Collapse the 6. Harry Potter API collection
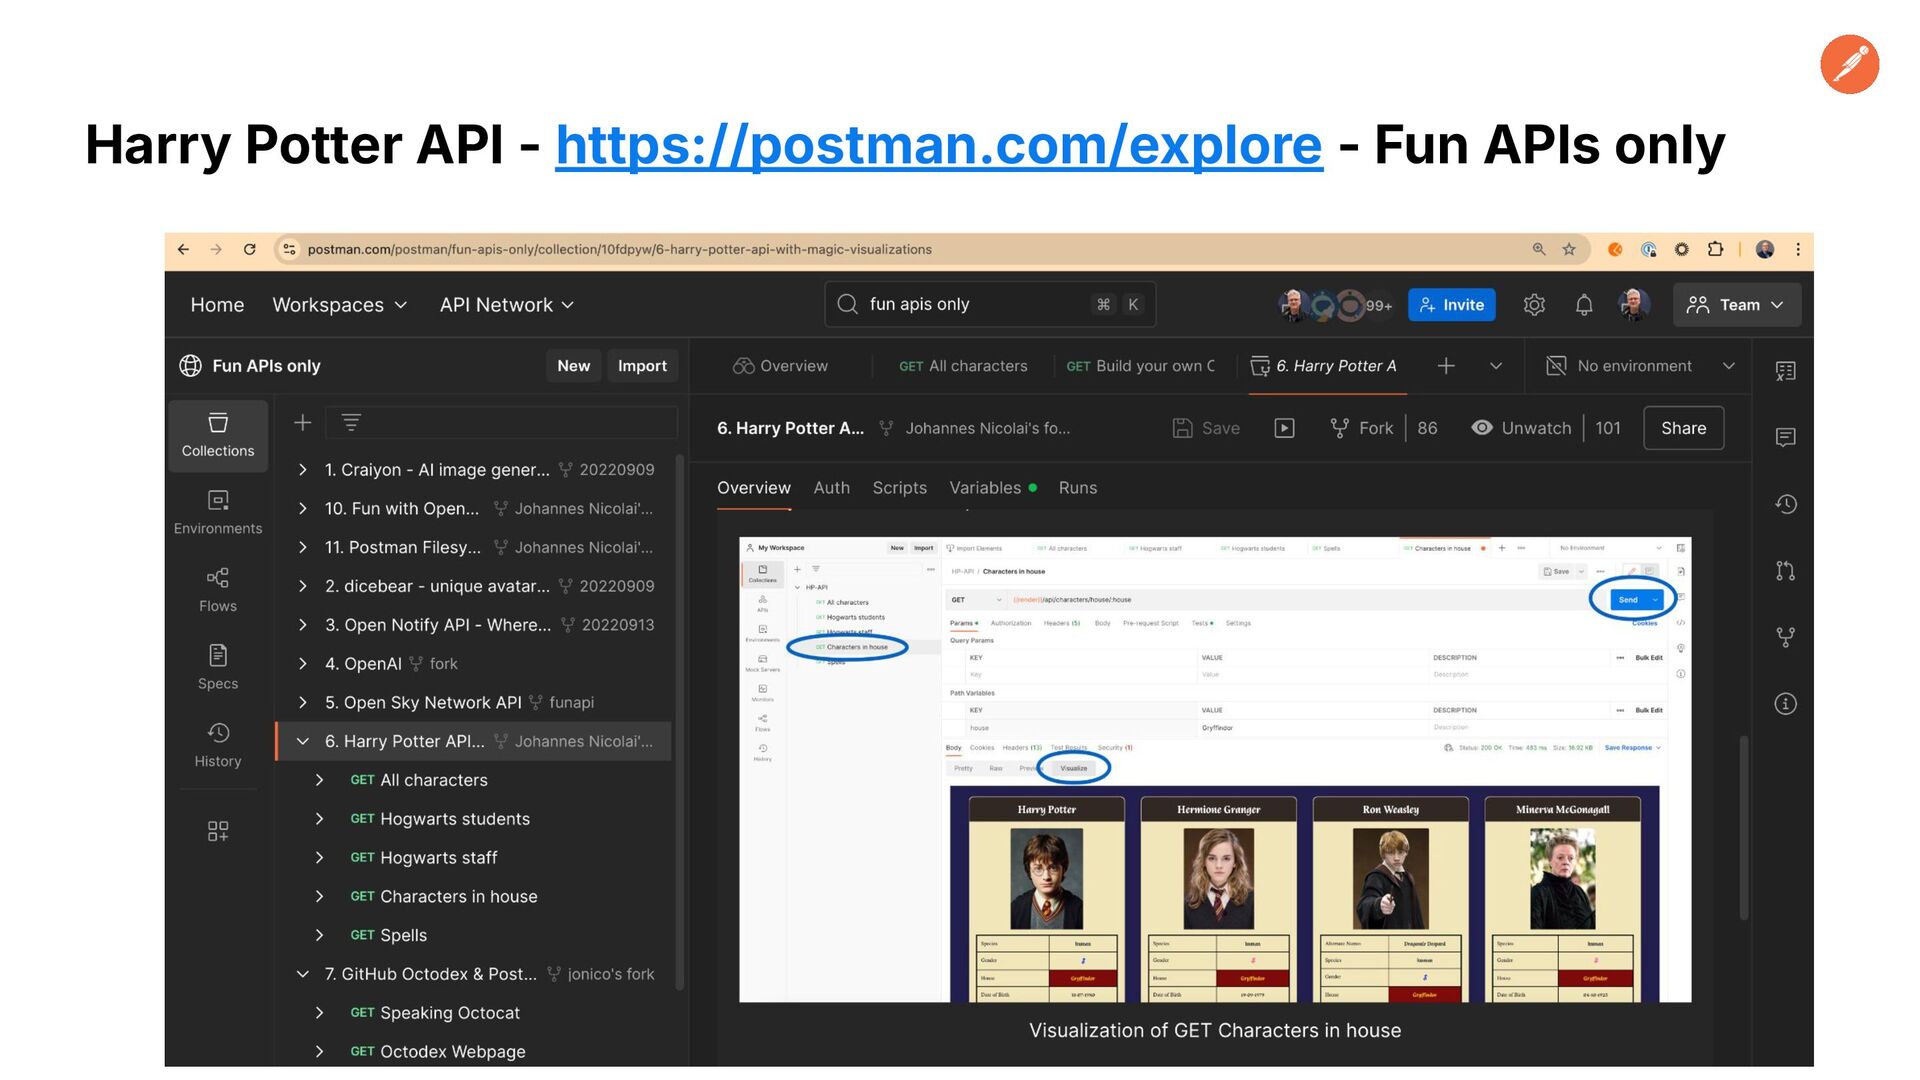Screen dimensions: 1920x1080 coord(303,741)
